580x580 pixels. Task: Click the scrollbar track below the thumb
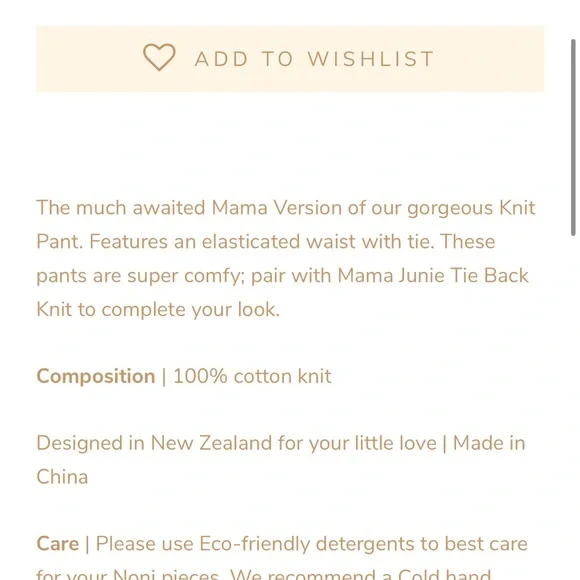coord(573,407)
